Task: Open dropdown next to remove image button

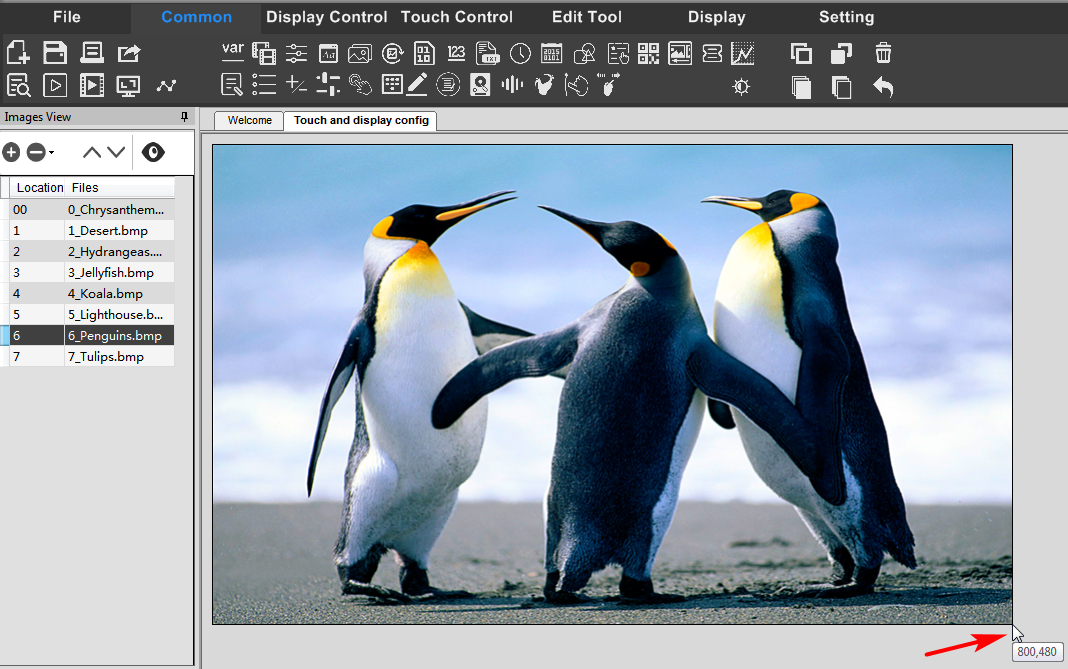Action: coord(52,153)
